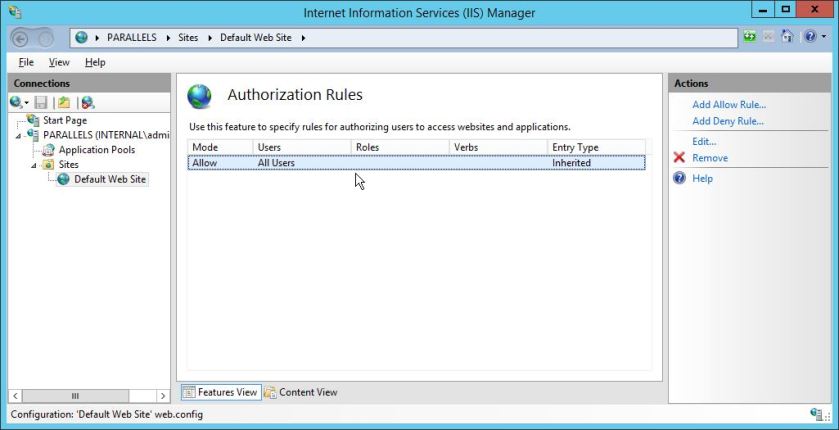Collapse the Sites tree node
Screen dimensions: 839x430
click(x=34, y=165)
